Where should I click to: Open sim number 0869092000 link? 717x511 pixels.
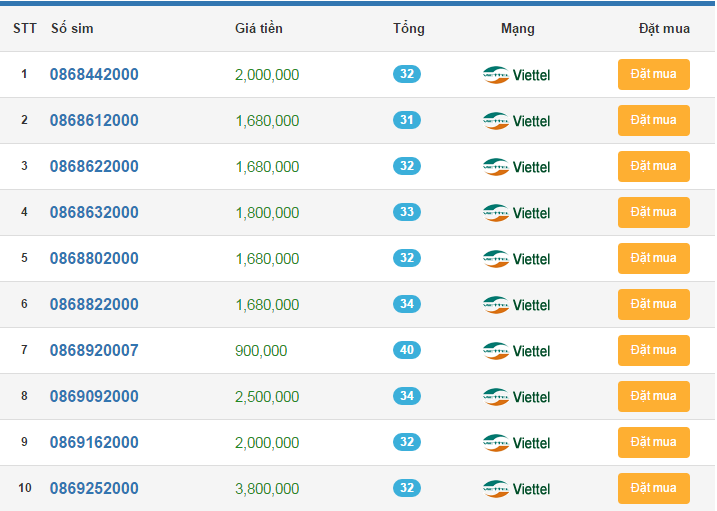(94, 396)
